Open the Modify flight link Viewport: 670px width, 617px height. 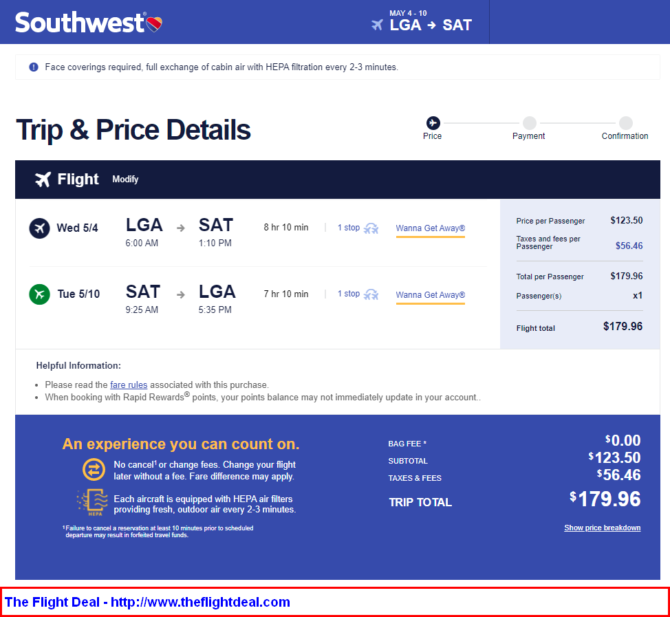(125, 179)
